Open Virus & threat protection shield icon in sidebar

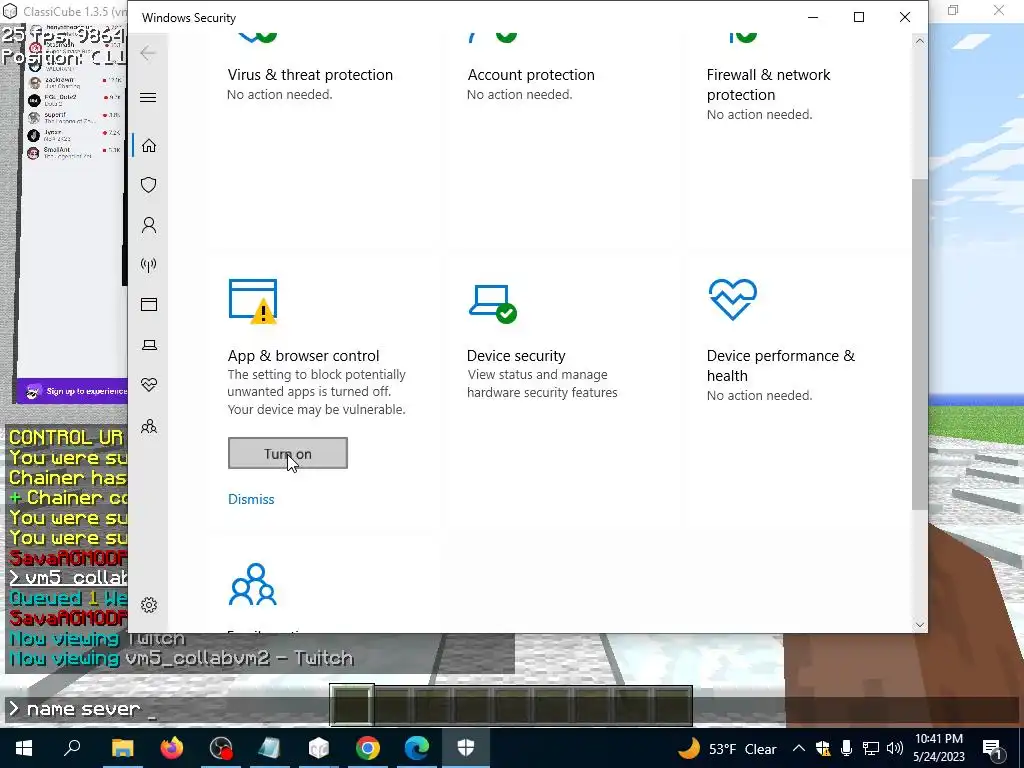pos(149,185)
